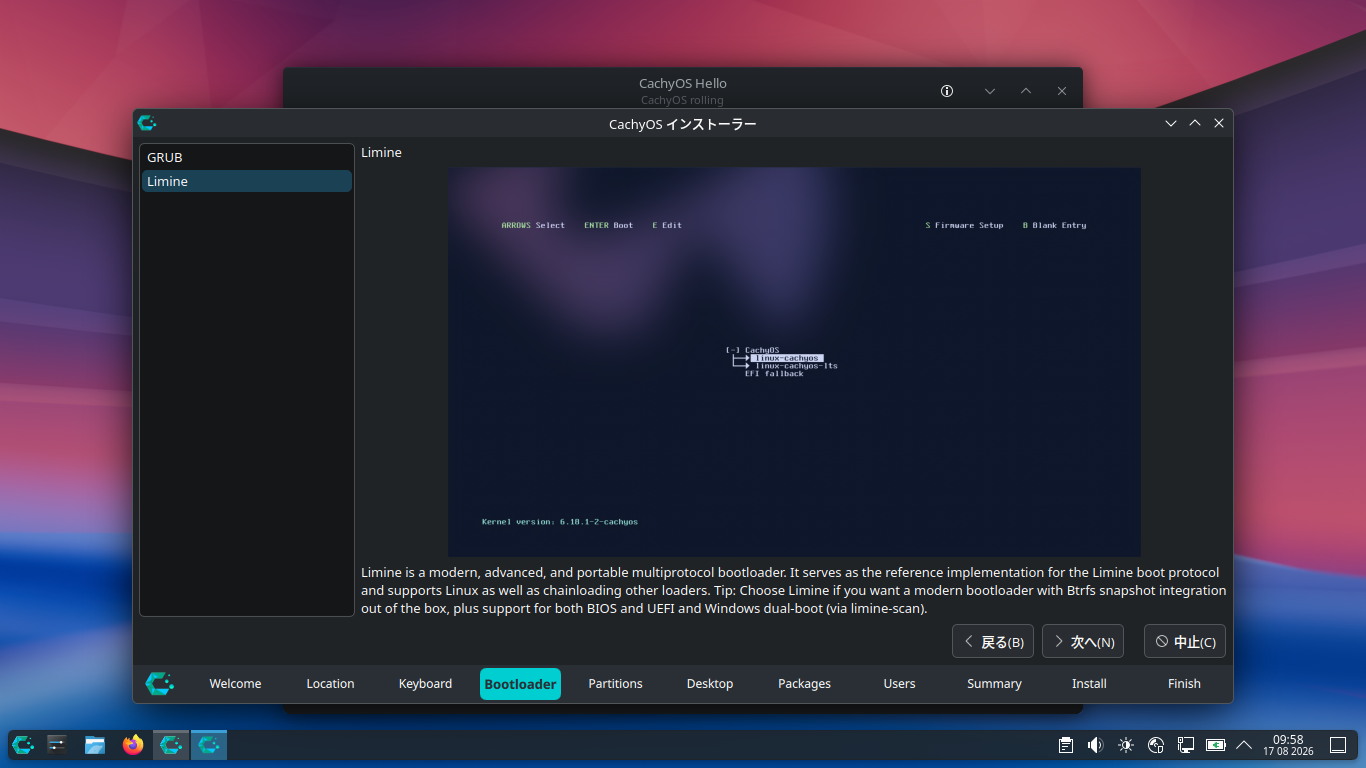
Task: Go to the Packages step
Action: coord(804,684)
